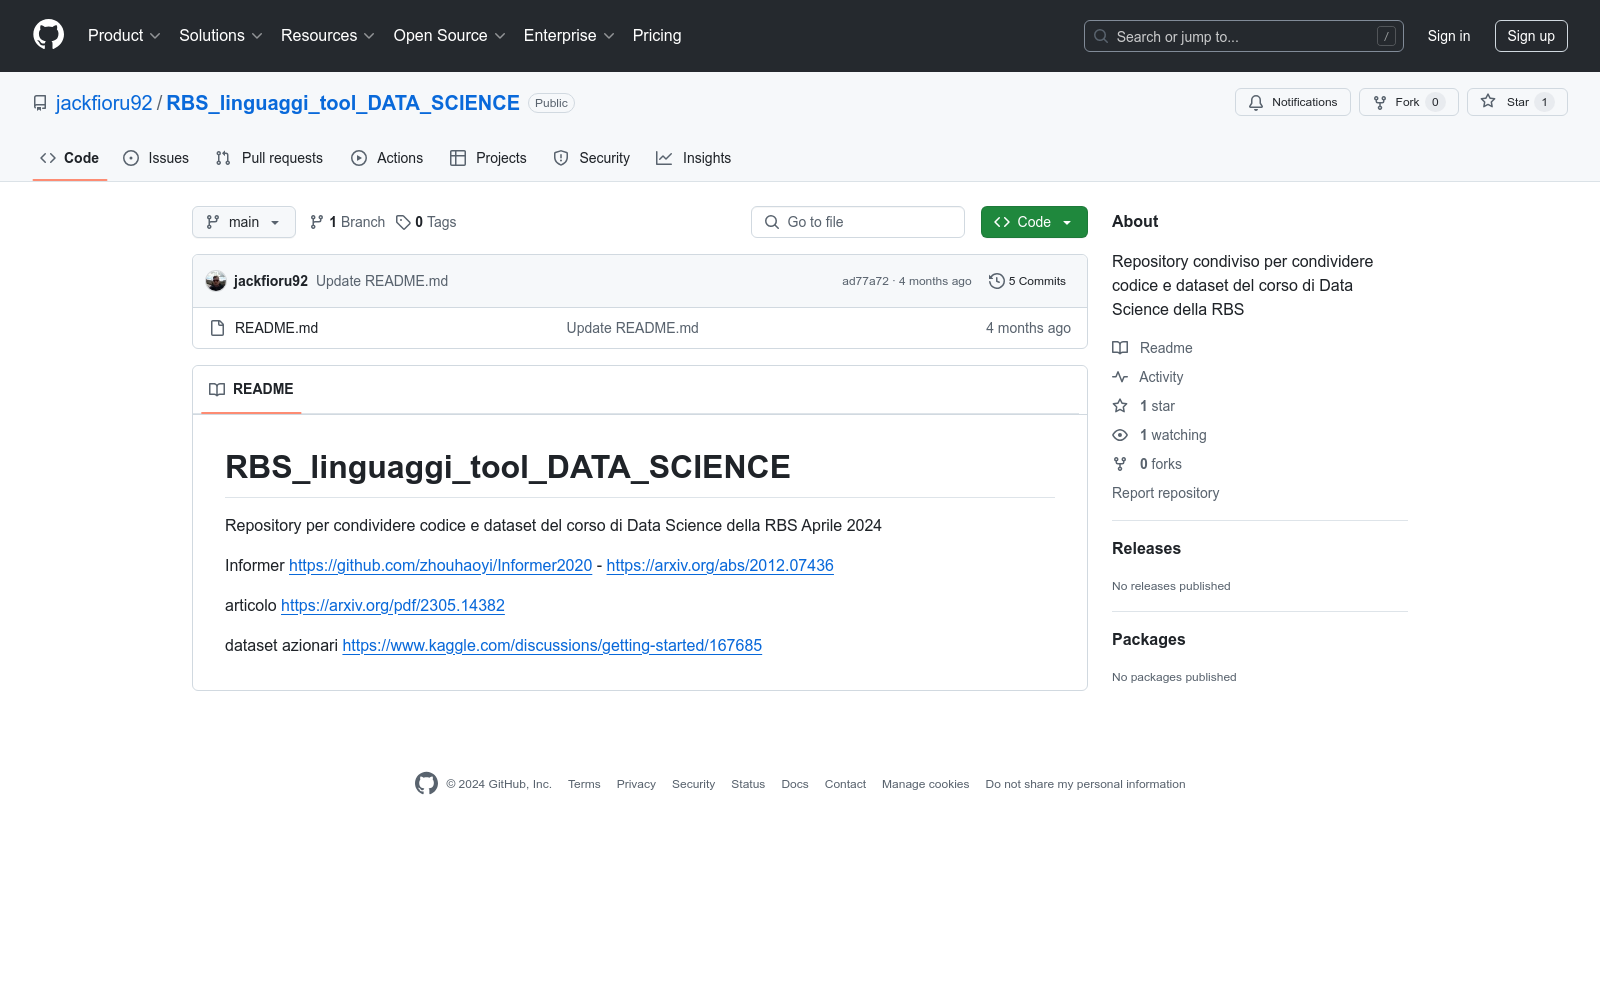Switch to the Issues tab
This screenshot has width=1600, height=1000.
(156, 158)
